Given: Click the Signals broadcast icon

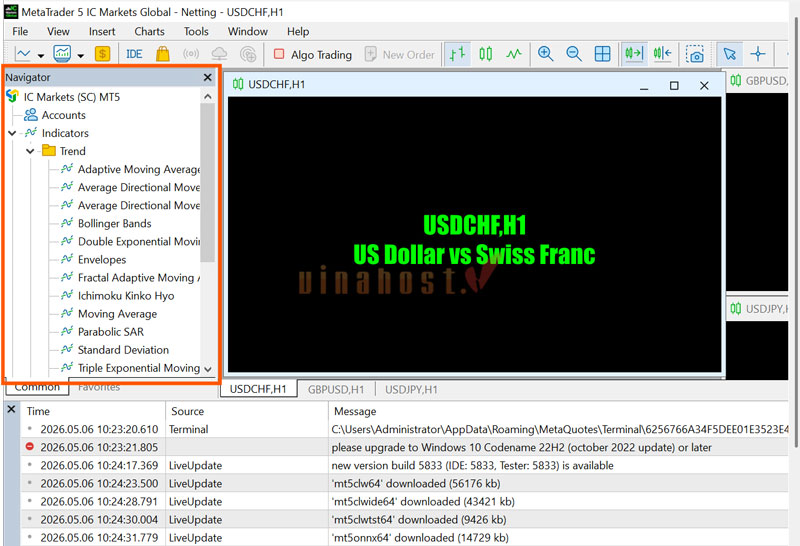Looking at the screenshot, I should point(191,54).
